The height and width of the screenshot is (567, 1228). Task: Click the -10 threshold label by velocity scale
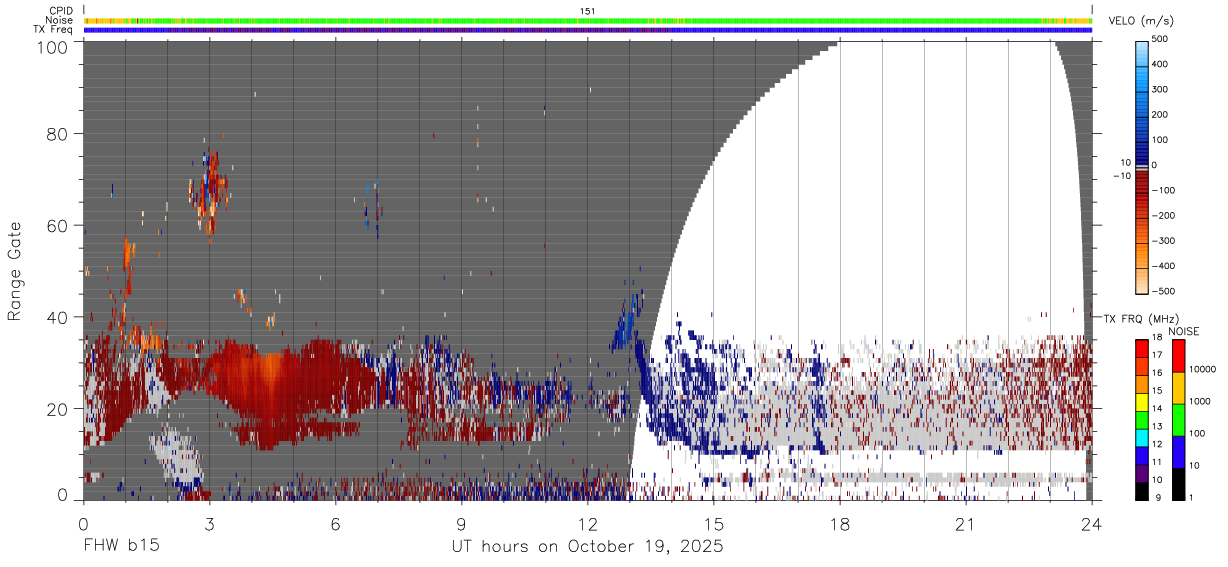pyautogui.click(x=1123, y=176)
